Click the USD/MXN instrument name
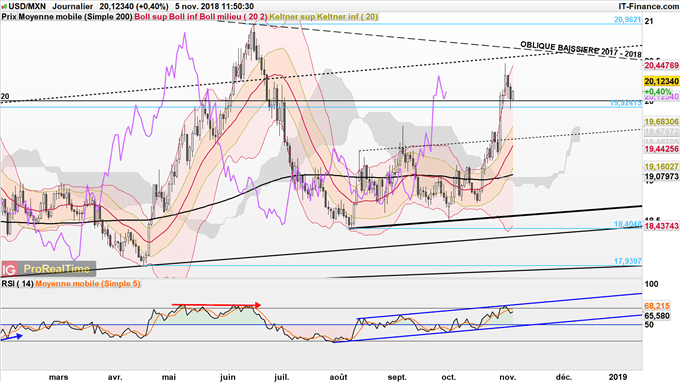The width and height of the screenshot is (680, 382). (x=27, y=7)
